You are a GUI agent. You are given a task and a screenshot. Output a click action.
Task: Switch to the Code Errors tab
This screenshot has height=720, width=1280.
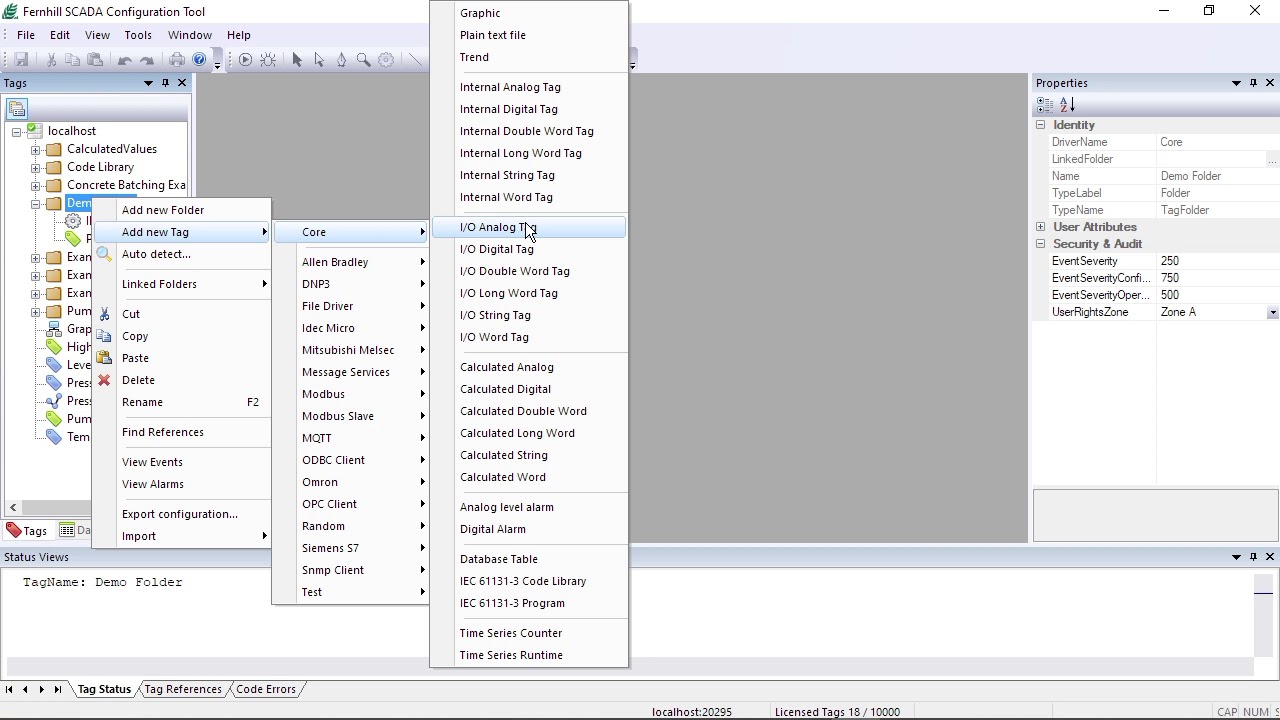point(265,689)
